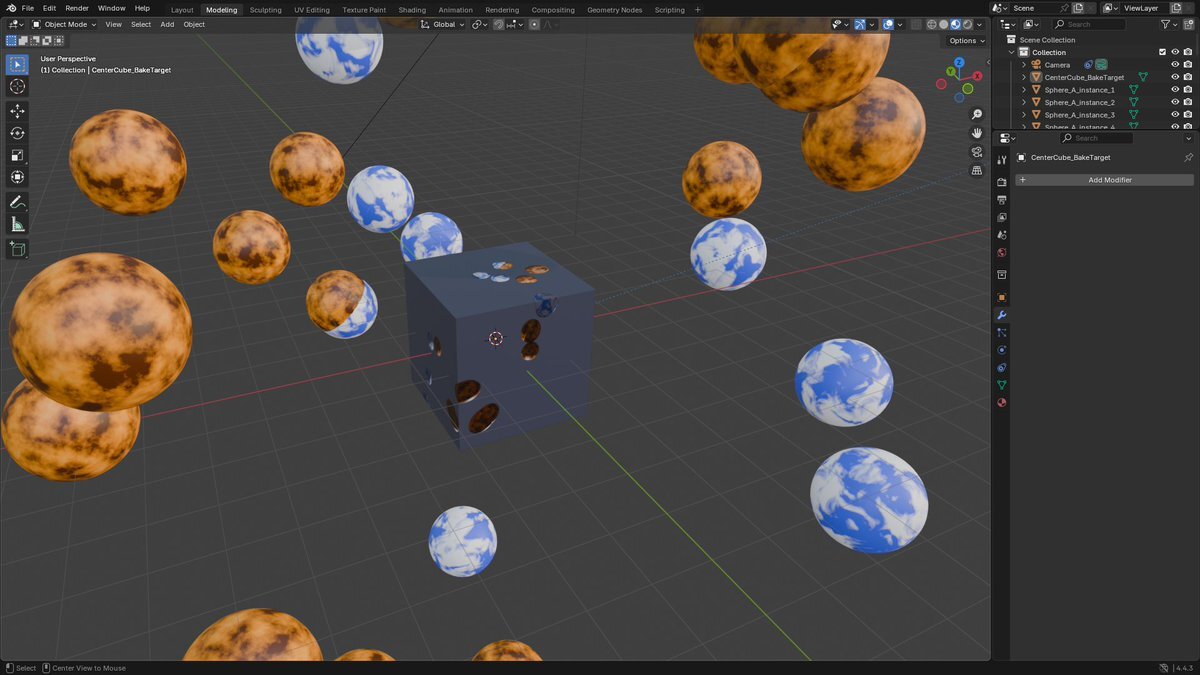Viewport: 1200px width, 675px height.
Task: Select the Annotate tool
Action: tap(17, 202)
